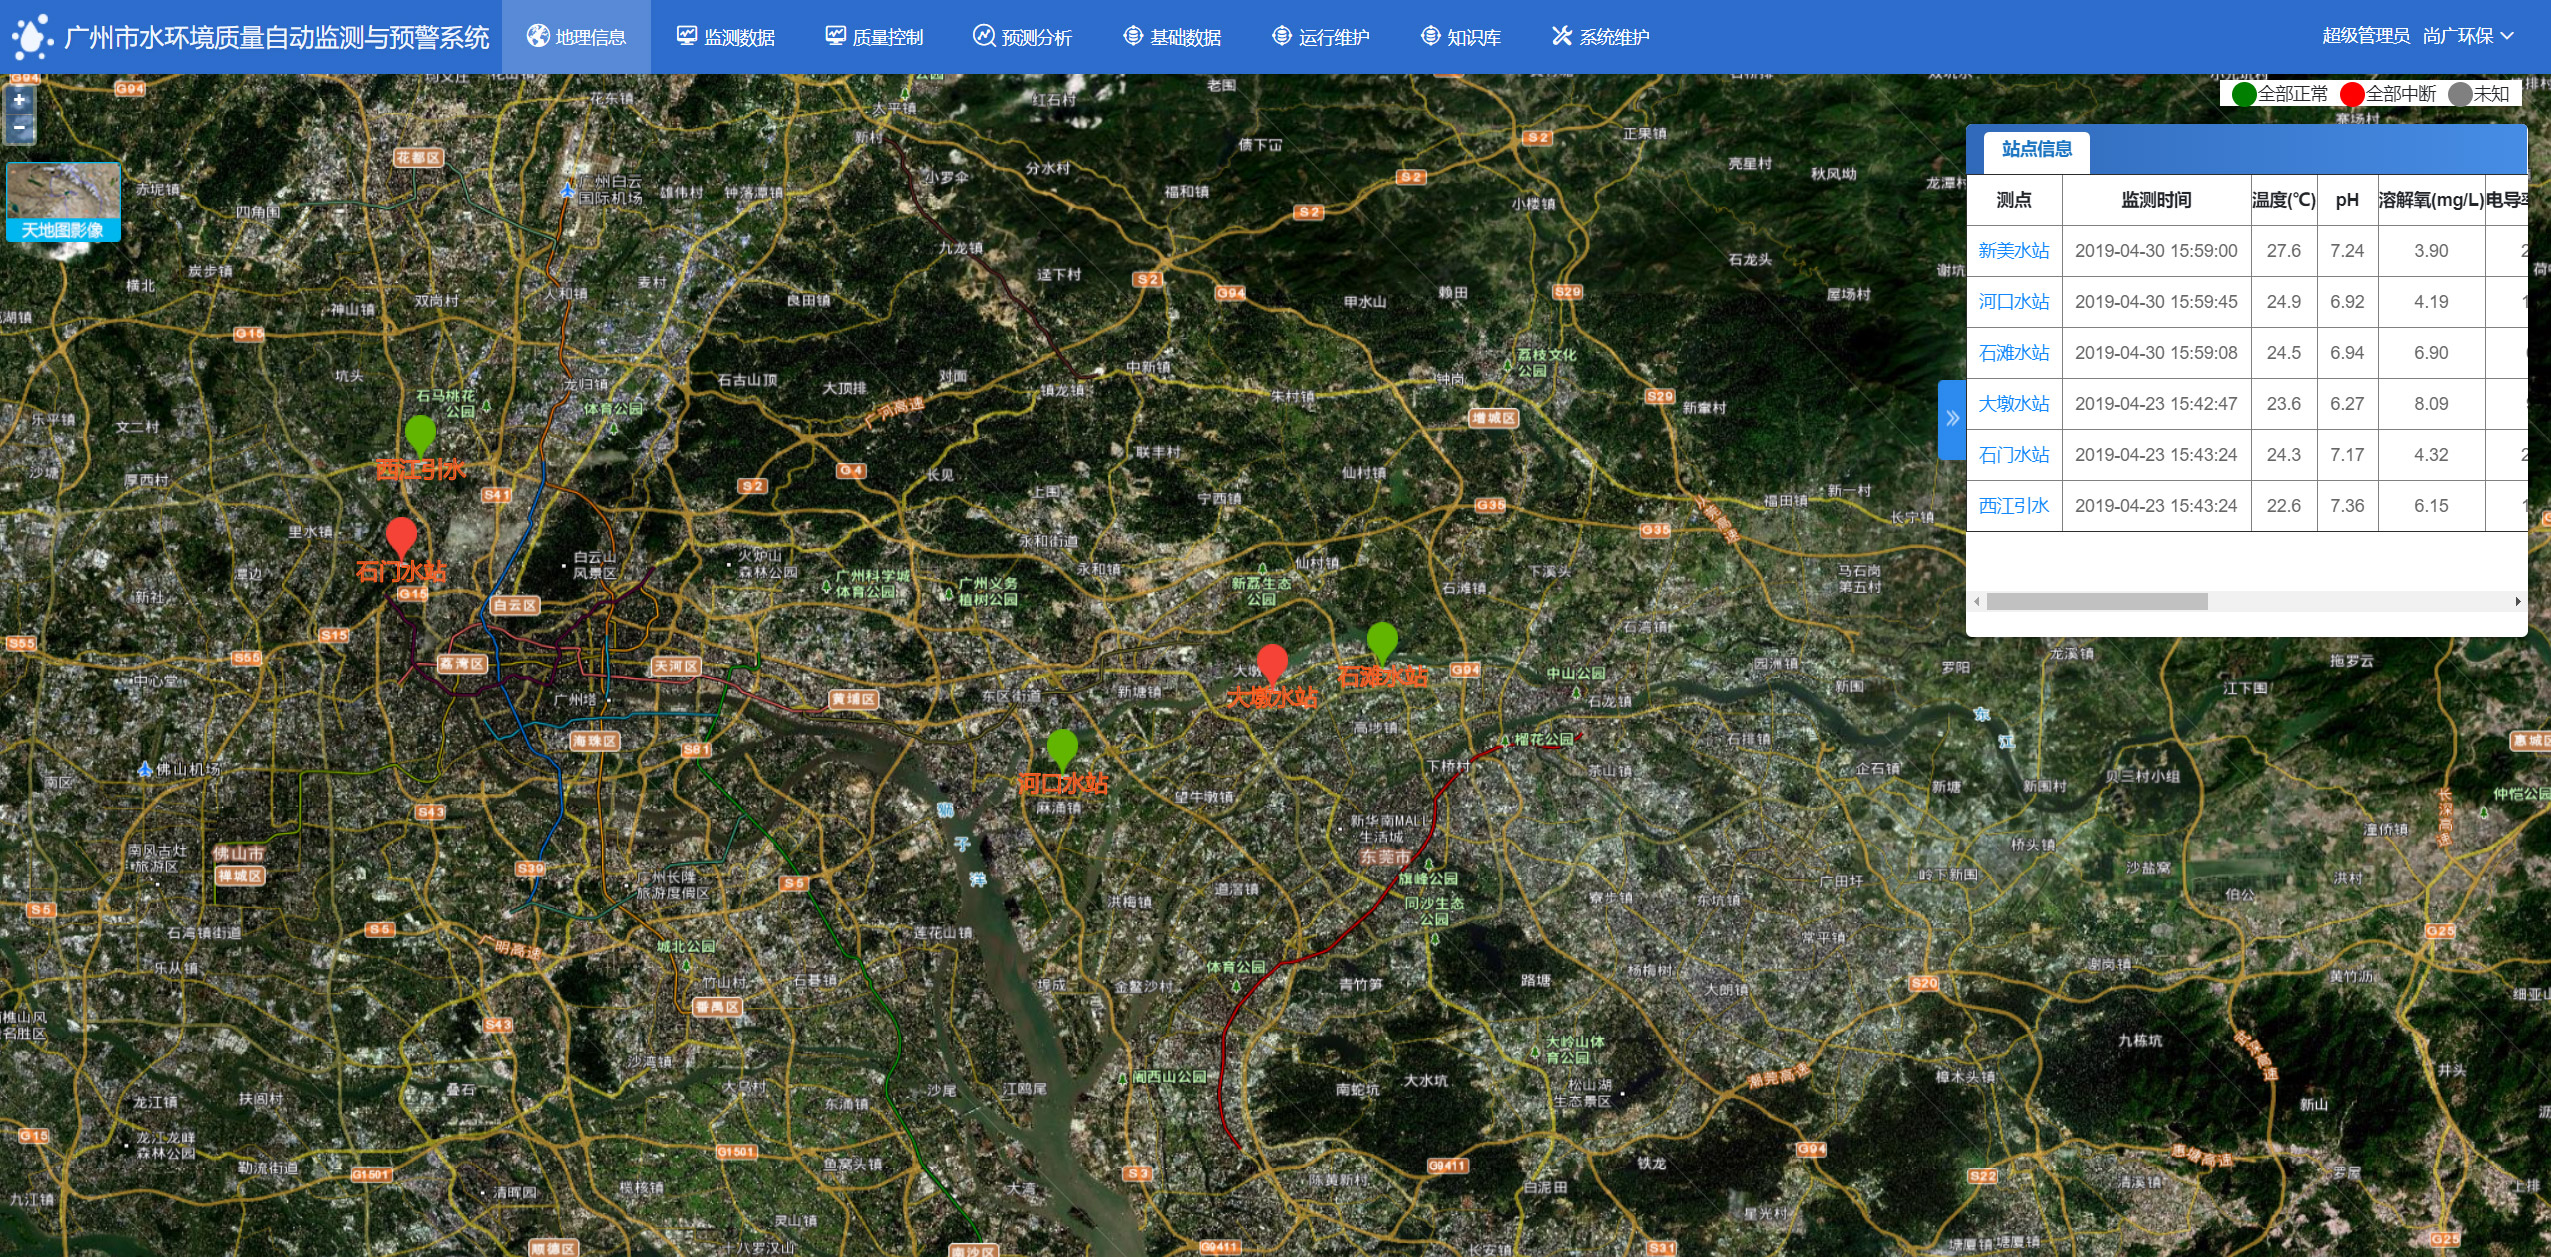Open the 新美水站 station link
This screenshot has height=1257, width=2551.
click(2013, 251)
